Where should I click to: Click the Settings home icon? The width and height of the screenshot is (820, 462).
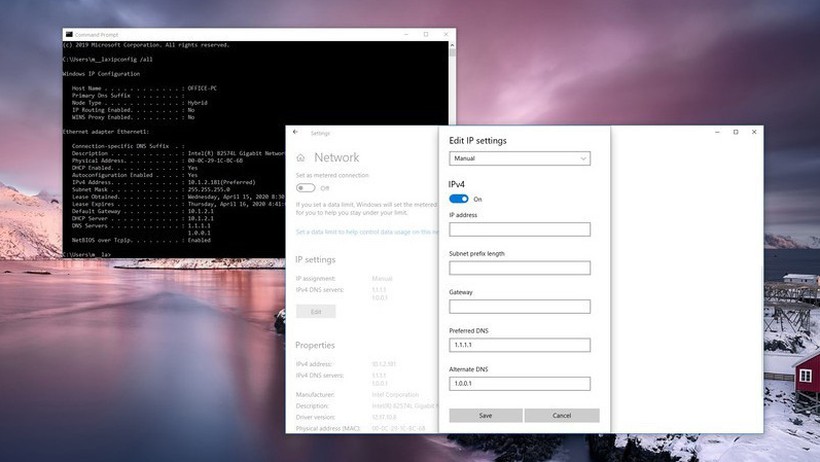pos(301,157)
